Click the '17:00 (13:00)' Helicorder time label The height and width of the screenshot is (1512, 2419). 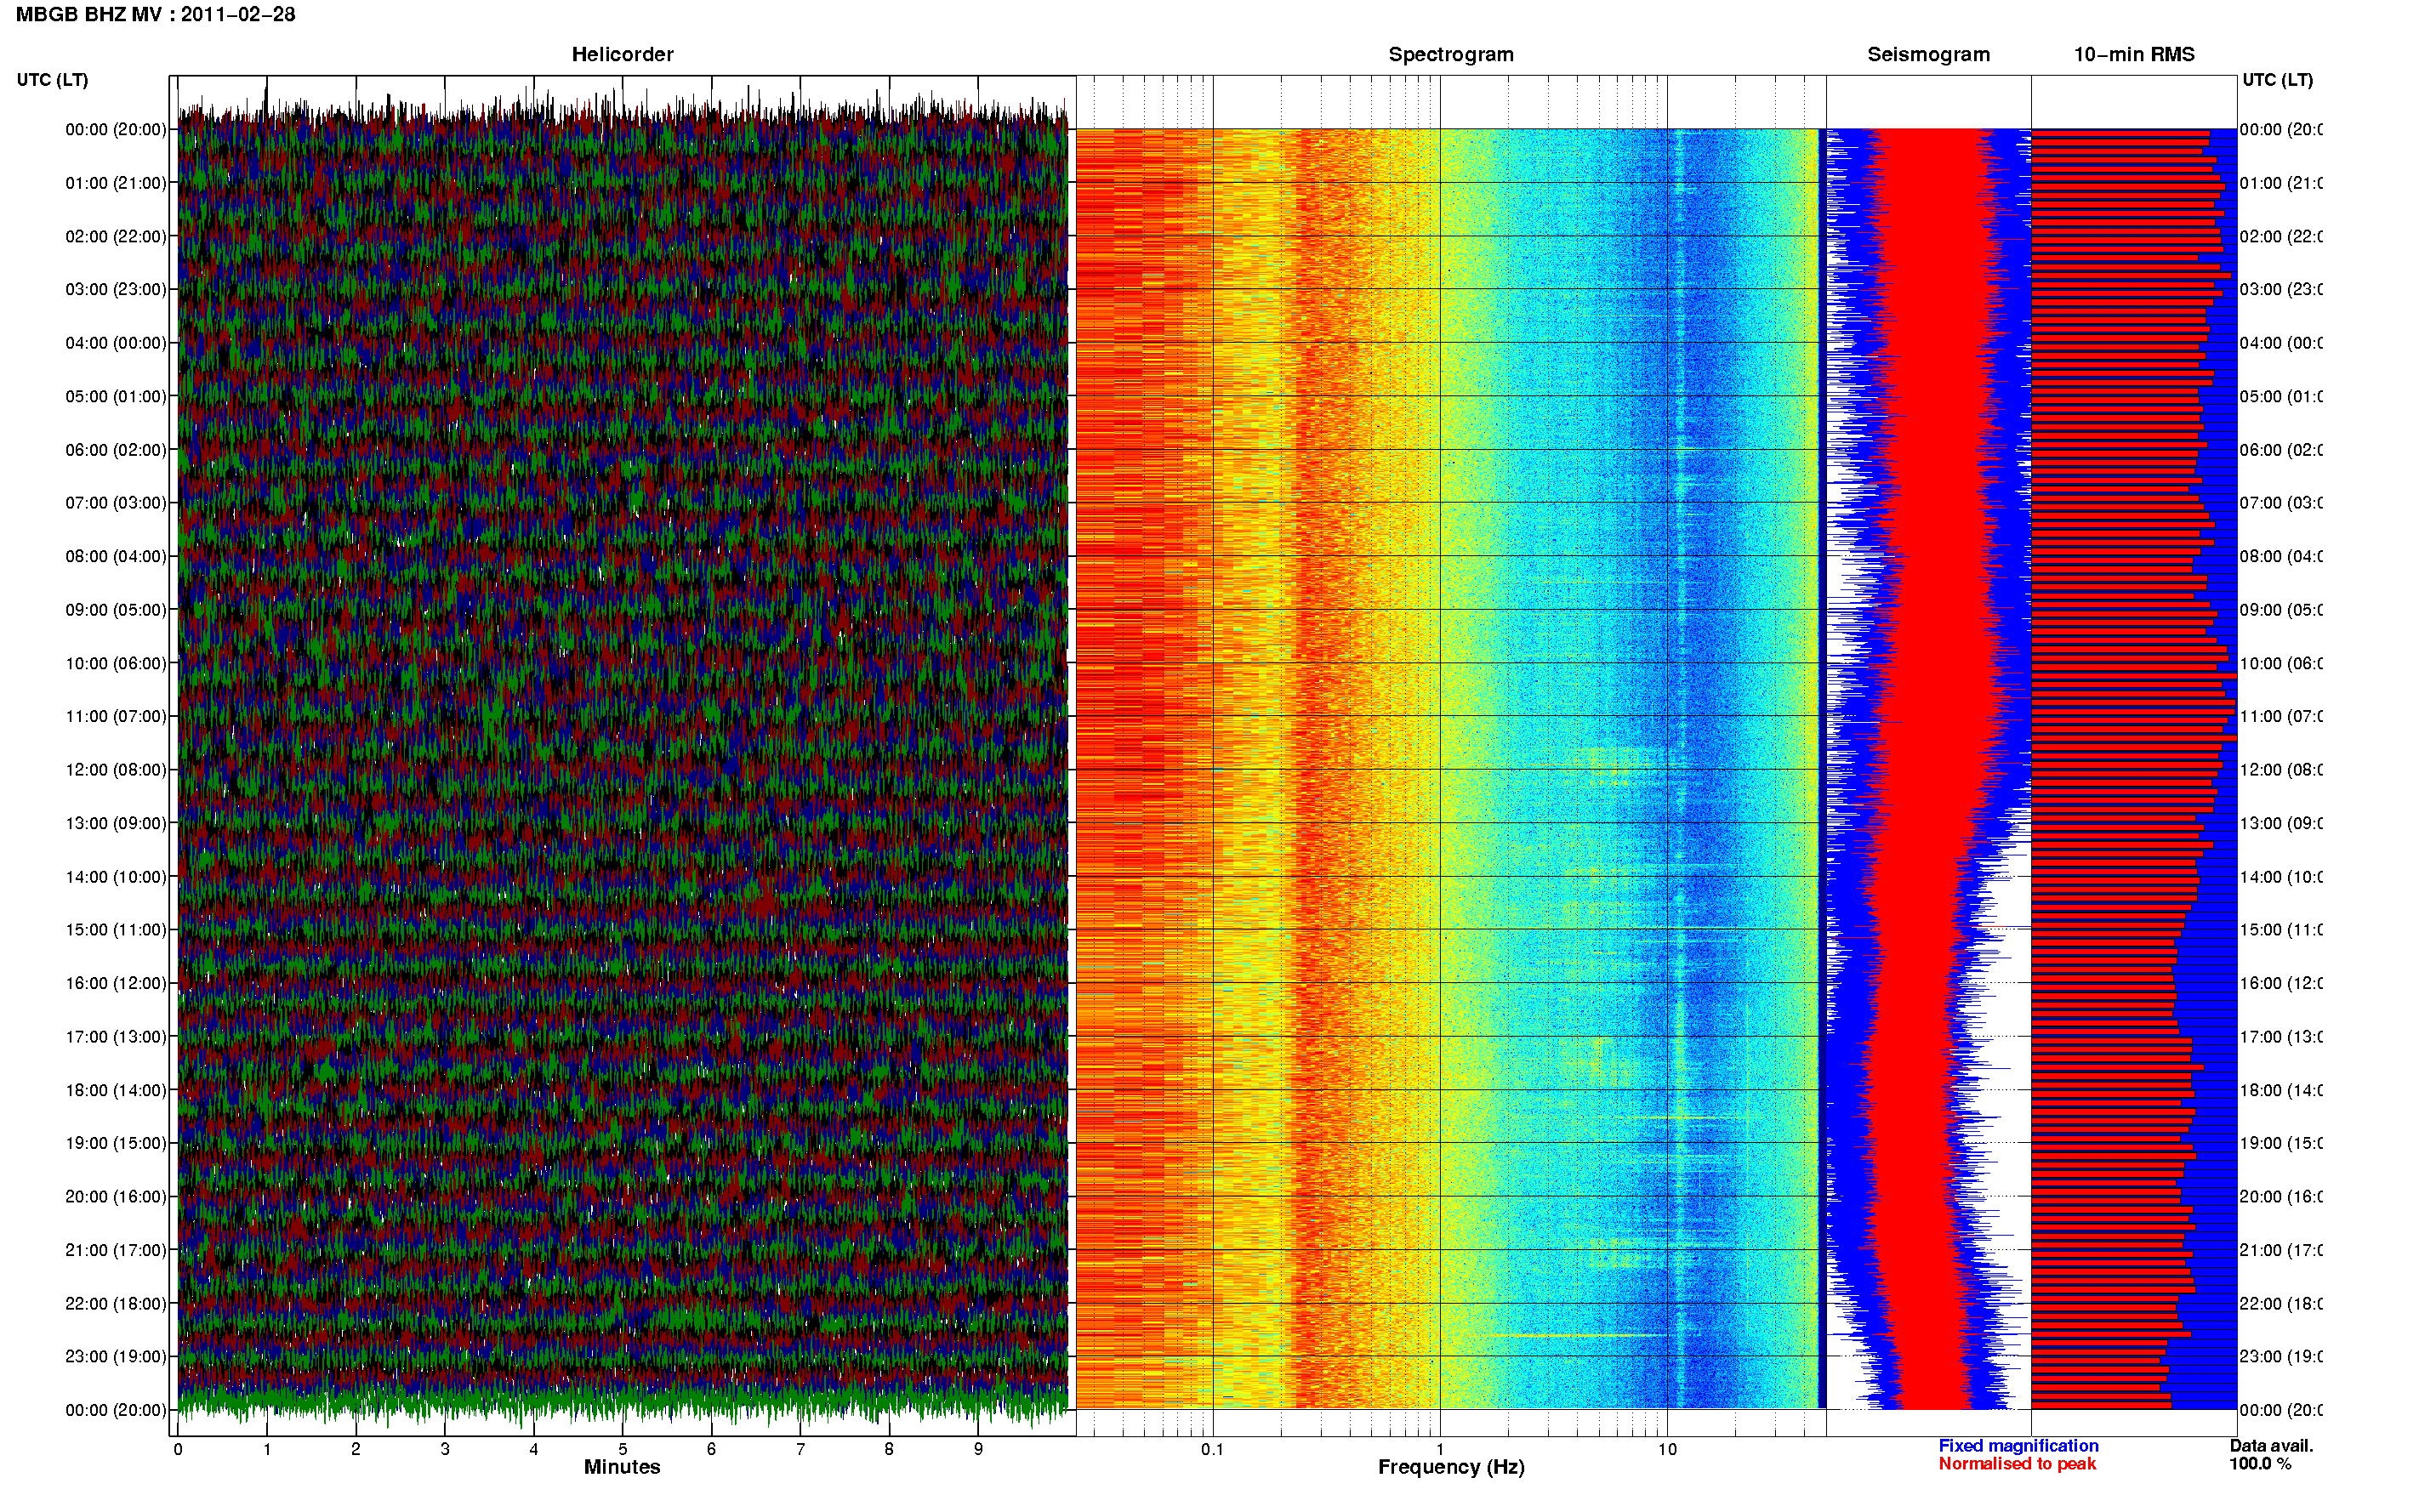pyautogui.click(x=116, y=1037)
